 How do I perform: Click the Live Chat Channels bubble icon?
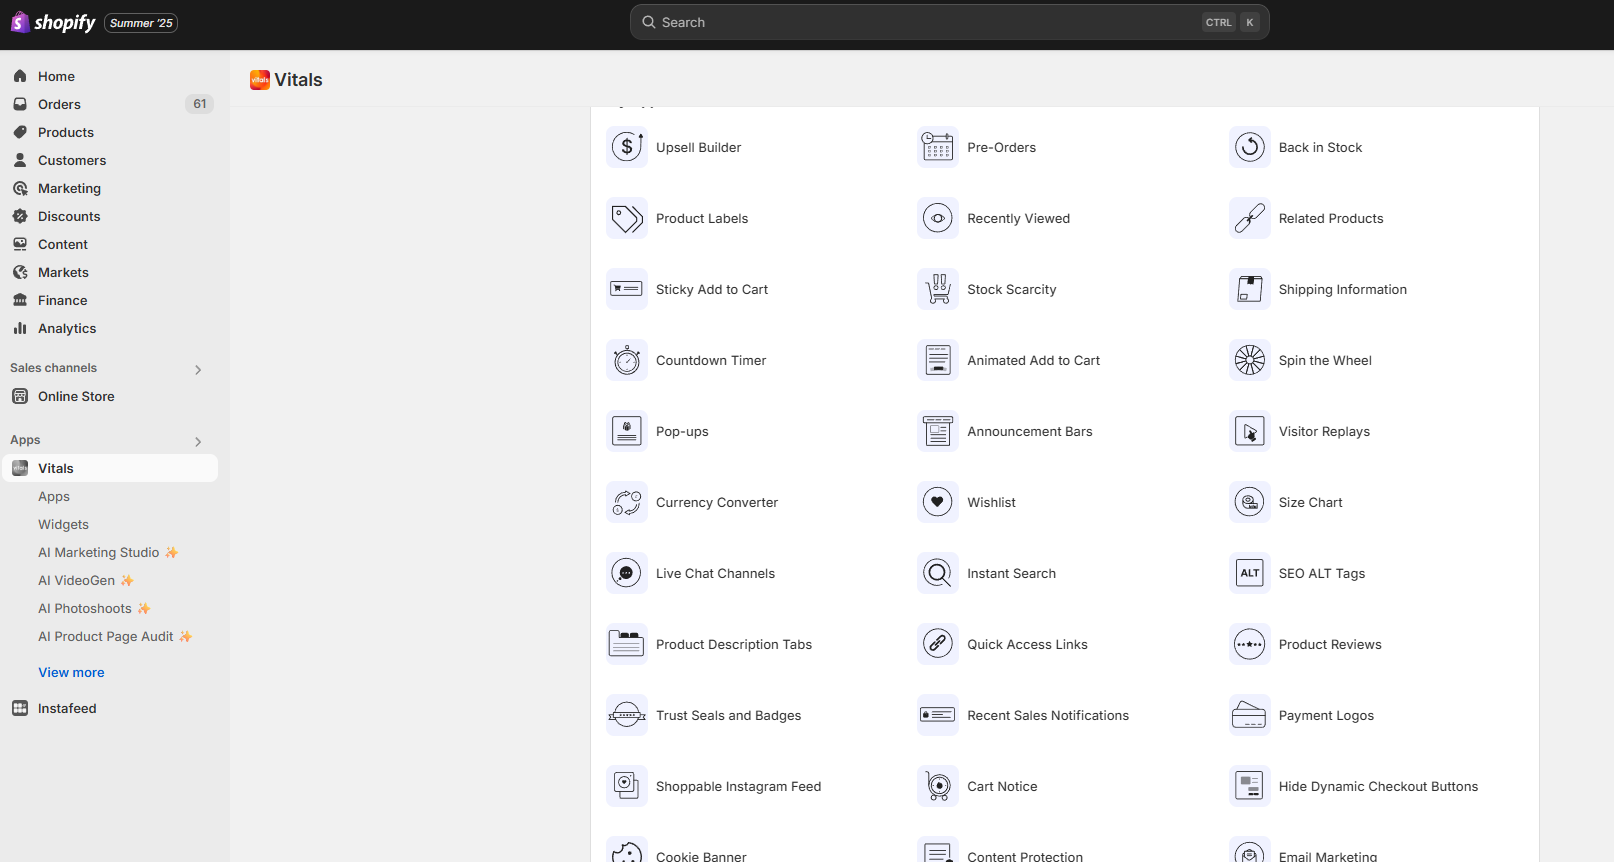[627, 573]
